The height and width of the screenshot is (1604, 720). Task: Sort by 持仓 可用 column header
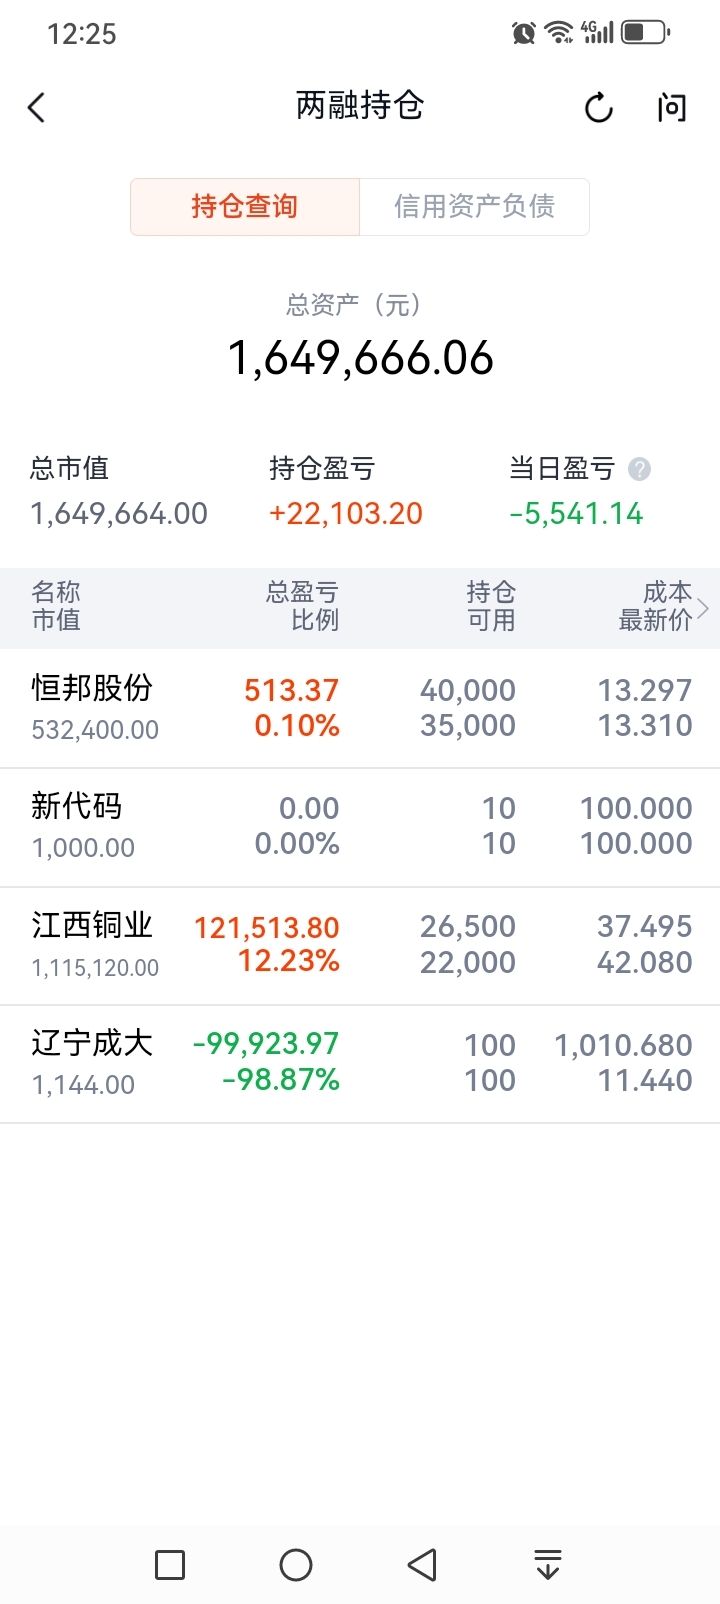click(490, 607)
